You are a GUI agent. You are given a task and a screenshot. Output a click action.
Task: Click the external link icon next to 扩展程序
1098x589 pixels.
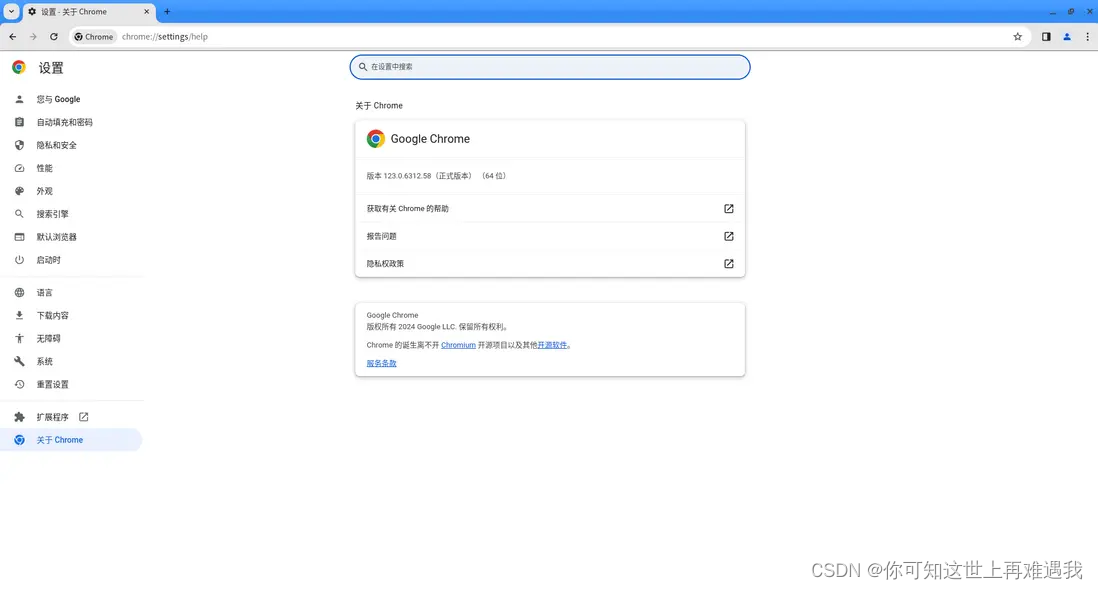pos(84,417)
